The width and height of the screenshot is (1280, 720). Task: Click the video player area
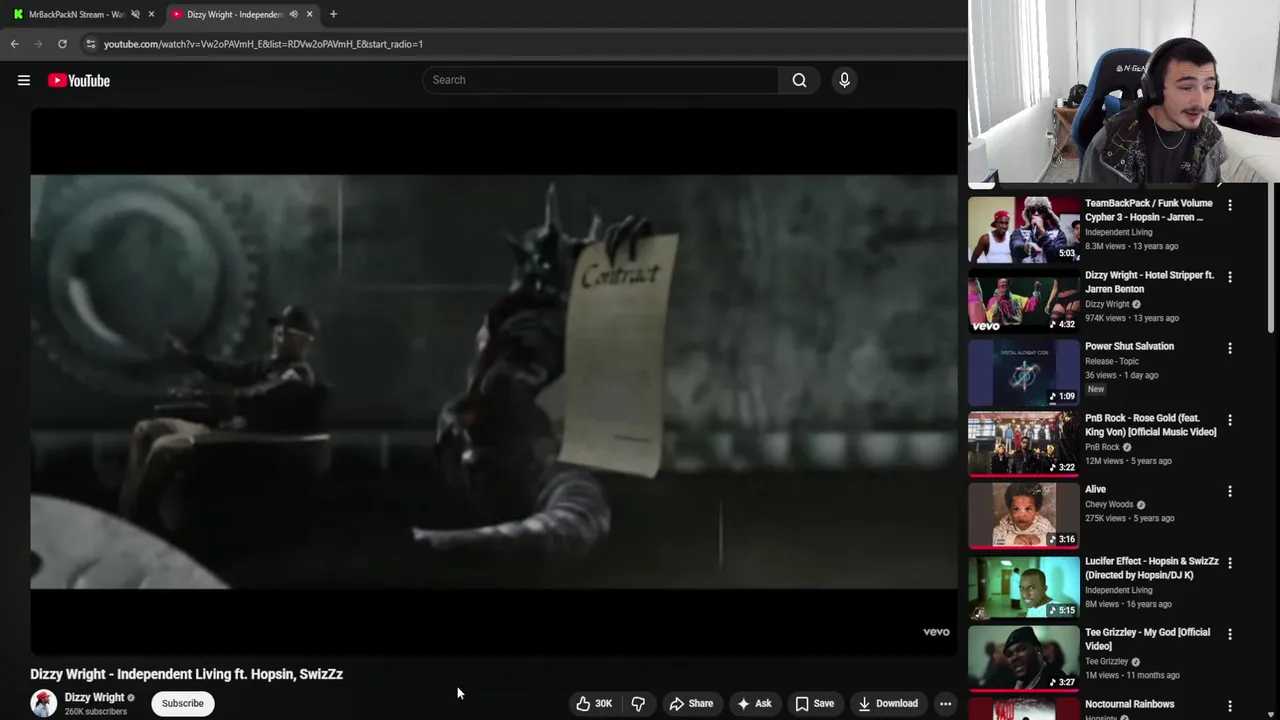[x=494, y=381]
